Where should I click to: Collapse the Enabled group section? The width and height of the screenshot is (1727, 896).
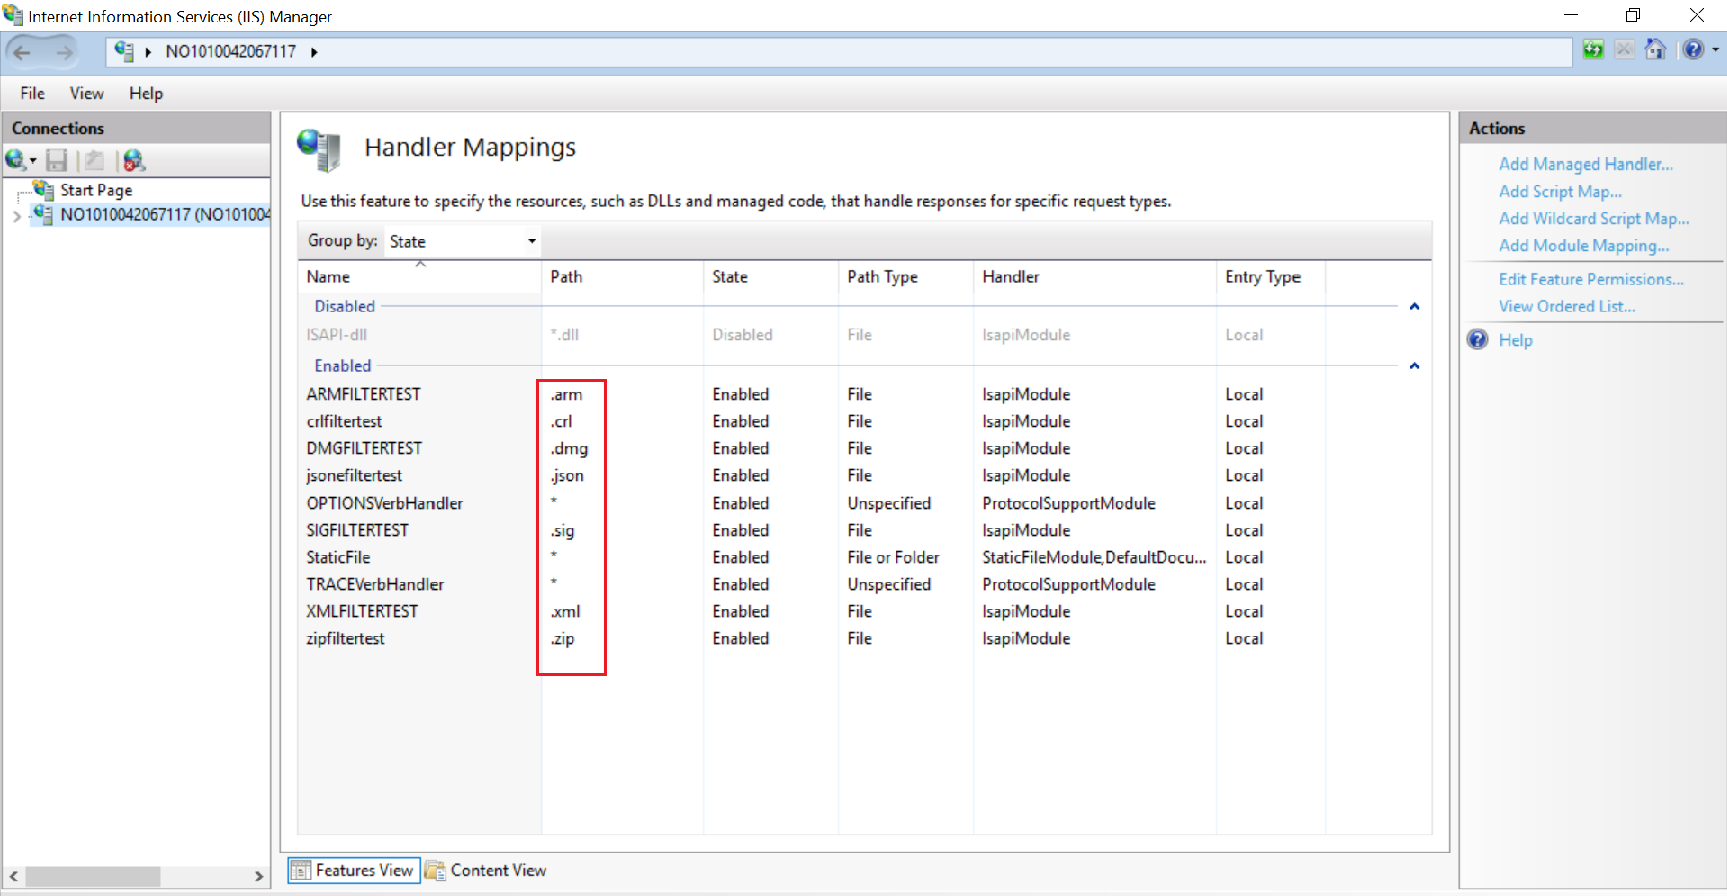[x=1414, y=366]
